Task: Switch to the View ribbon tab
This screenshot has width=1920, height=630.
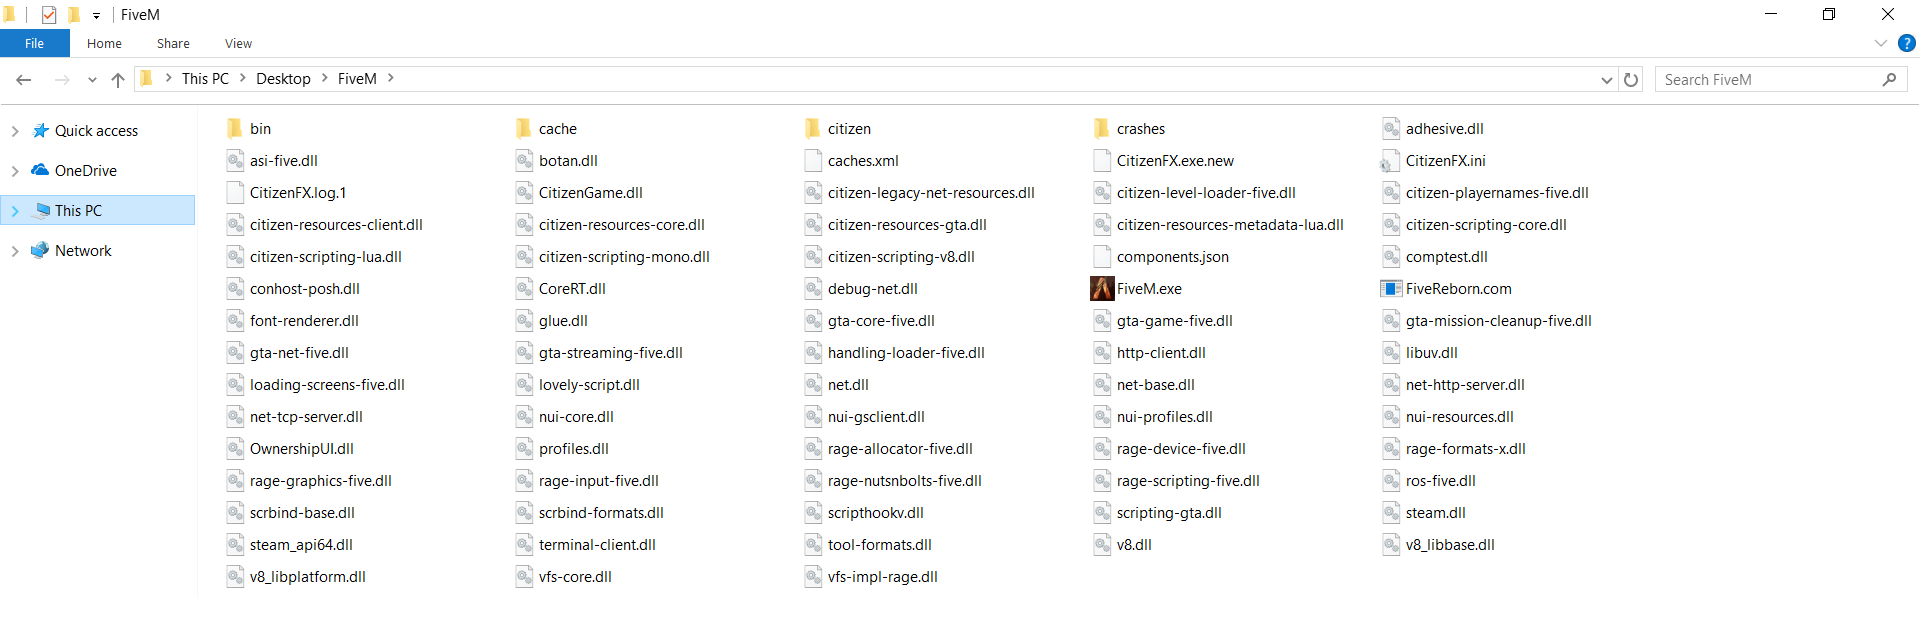Action: 238,43
